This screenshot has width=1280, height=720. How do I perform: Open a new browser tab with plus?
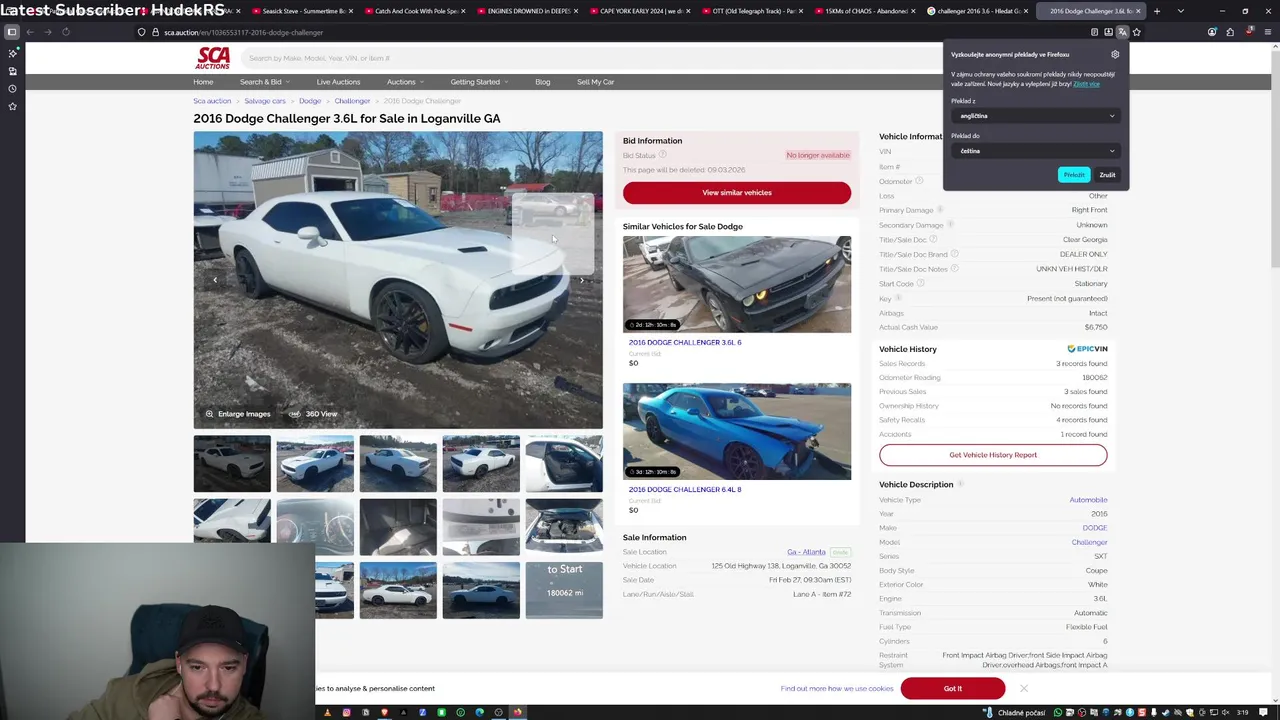pyautogui.click(x=1157, y=11)
